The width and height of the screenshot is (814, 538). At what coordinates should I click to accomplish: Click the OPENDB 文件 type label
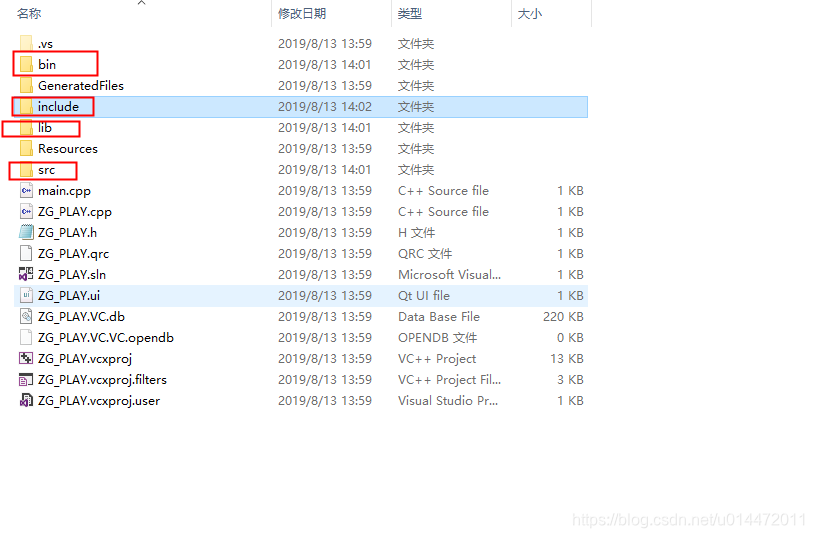(438, 338)
